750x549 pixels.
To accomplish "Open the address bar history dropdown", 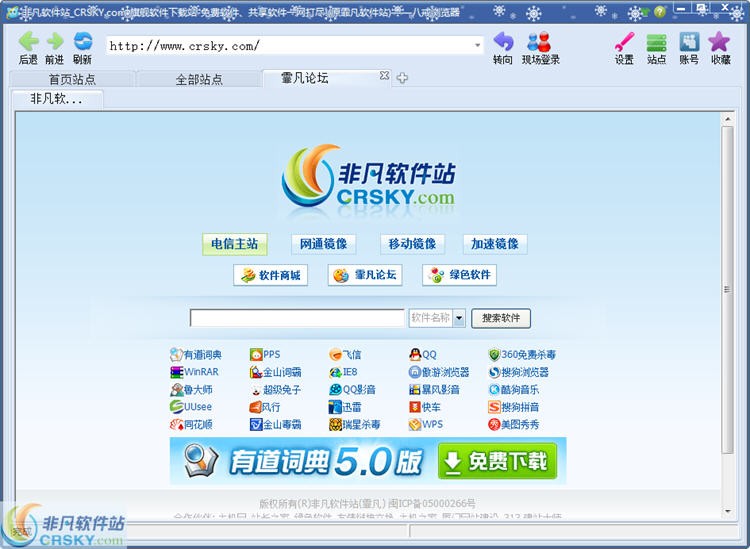I will tap(477, 45).
